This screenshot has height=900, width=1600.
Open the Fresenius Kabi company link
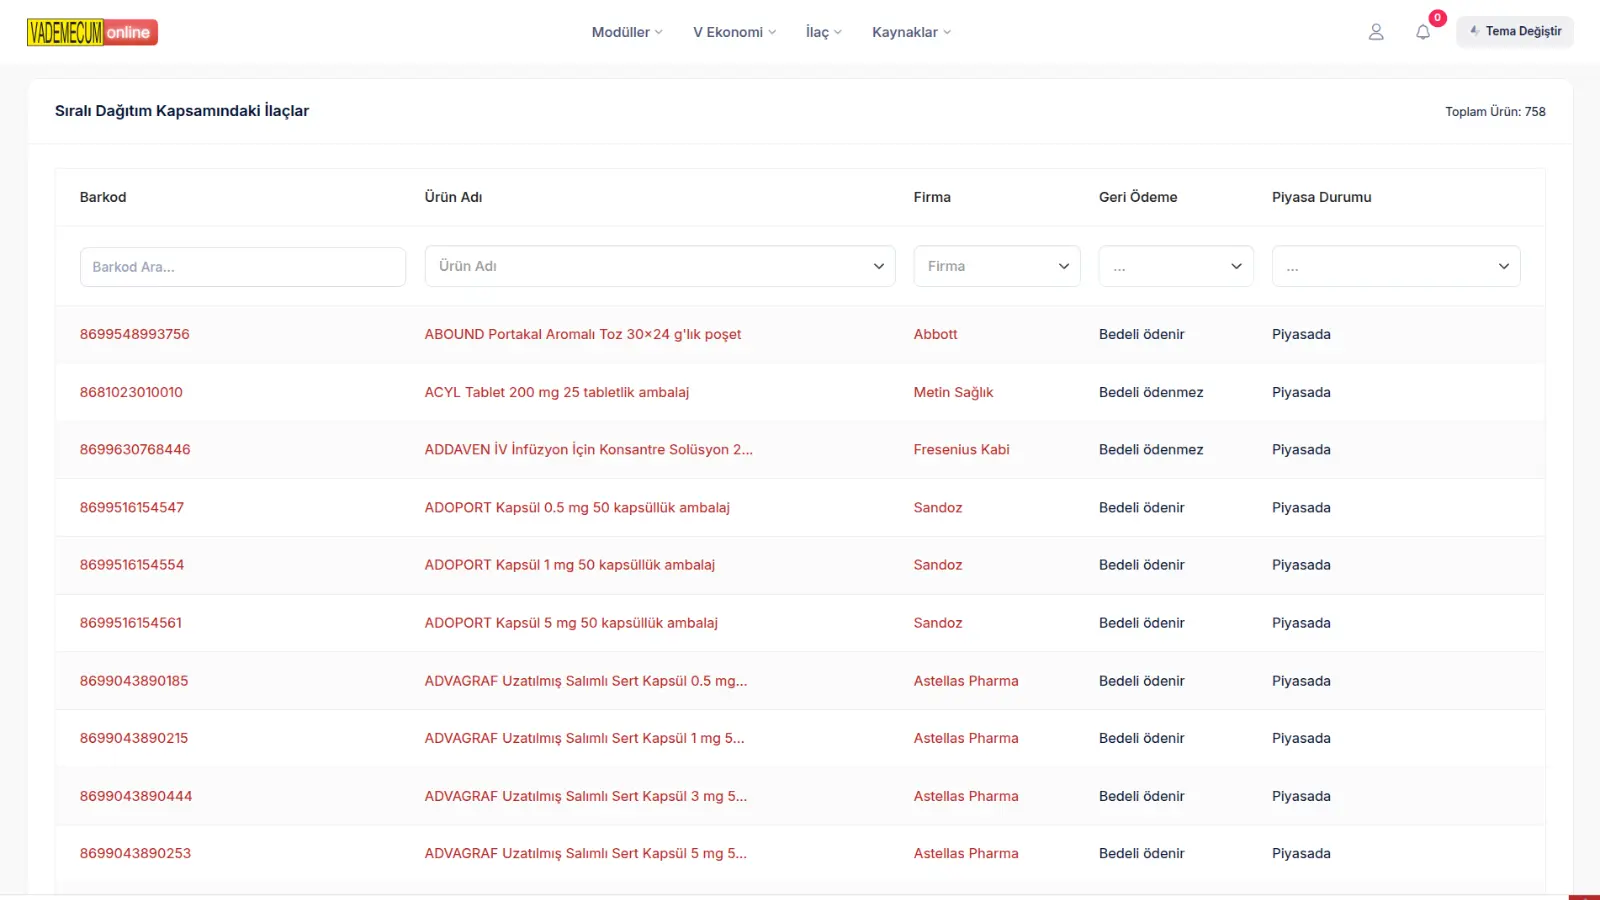[962, 449]
